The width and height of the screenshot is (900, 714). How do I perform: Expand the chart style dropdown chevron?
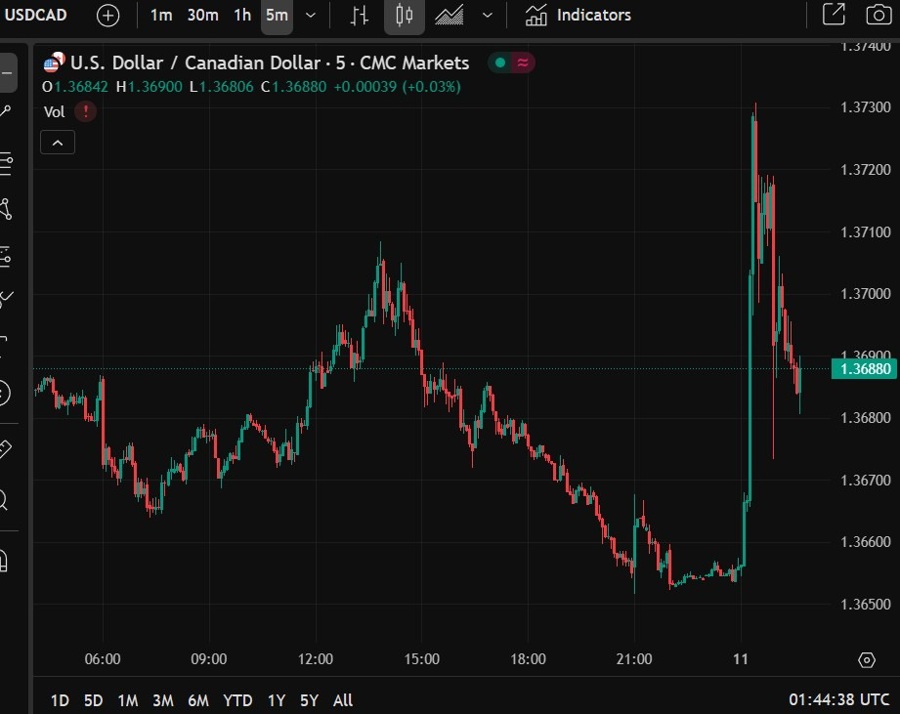click(487, 15)
